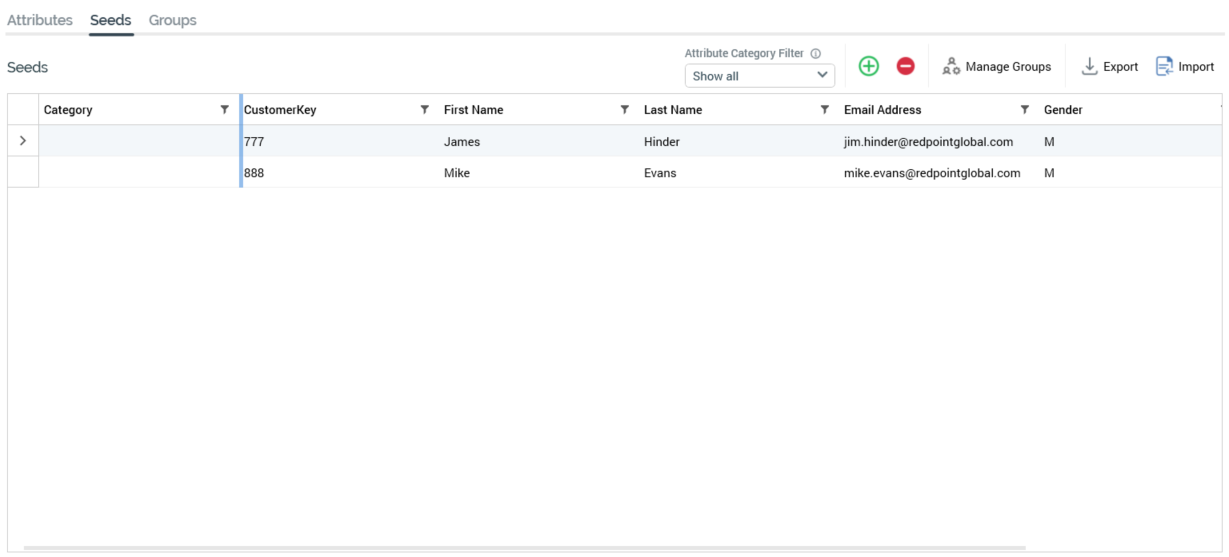Click the horizontal scrollbar below the grid

click(524, 548)
